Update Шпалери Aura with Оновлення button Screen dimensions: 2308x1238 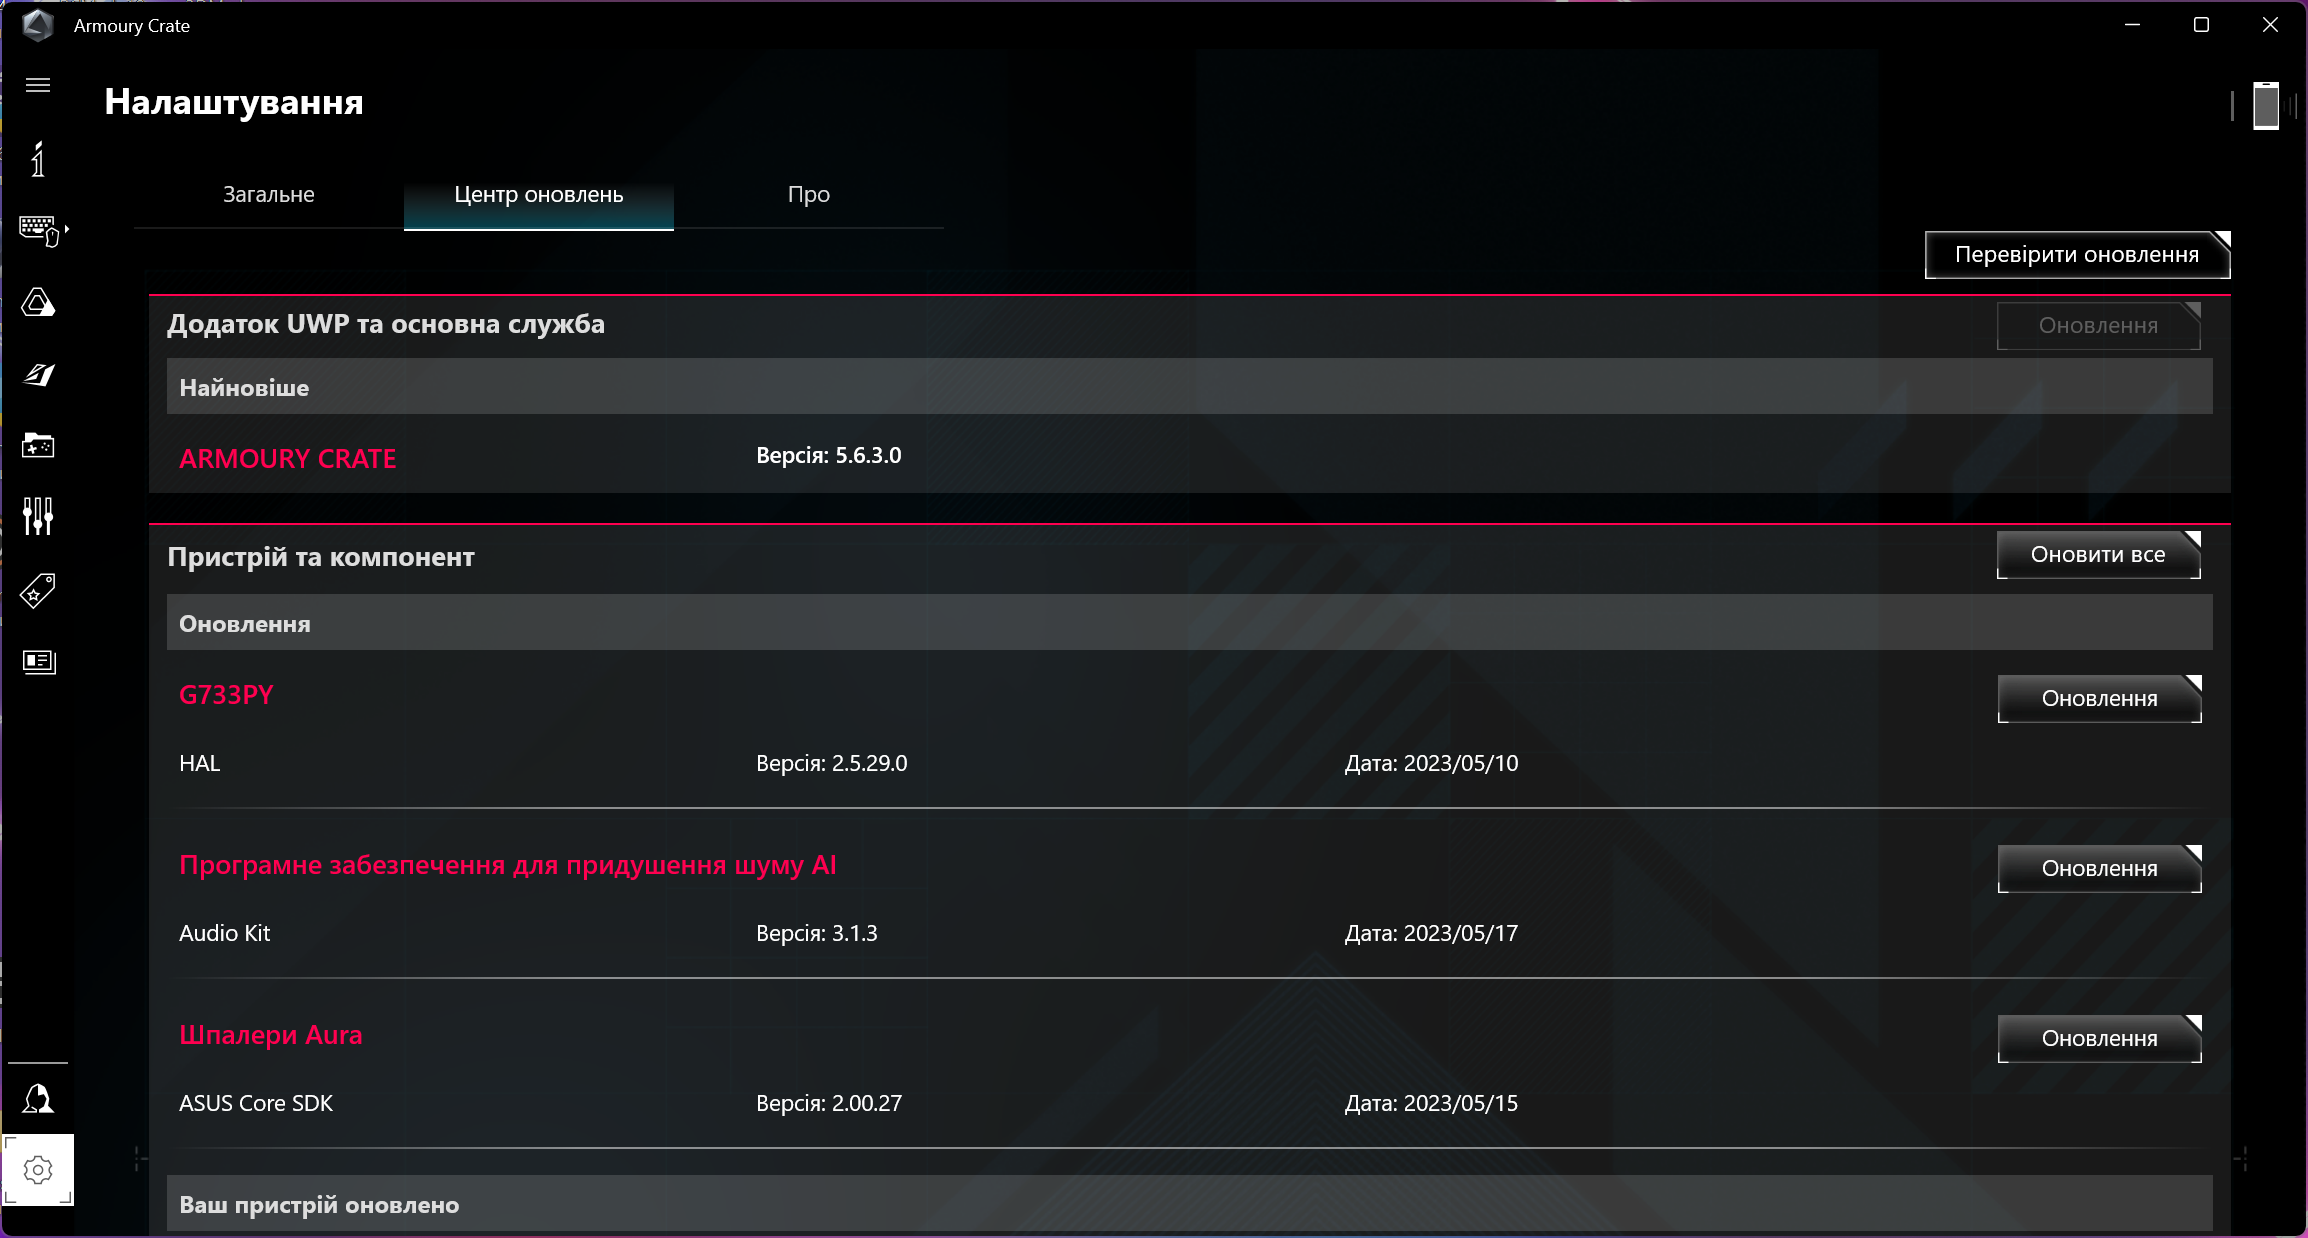point(2099,1039)
